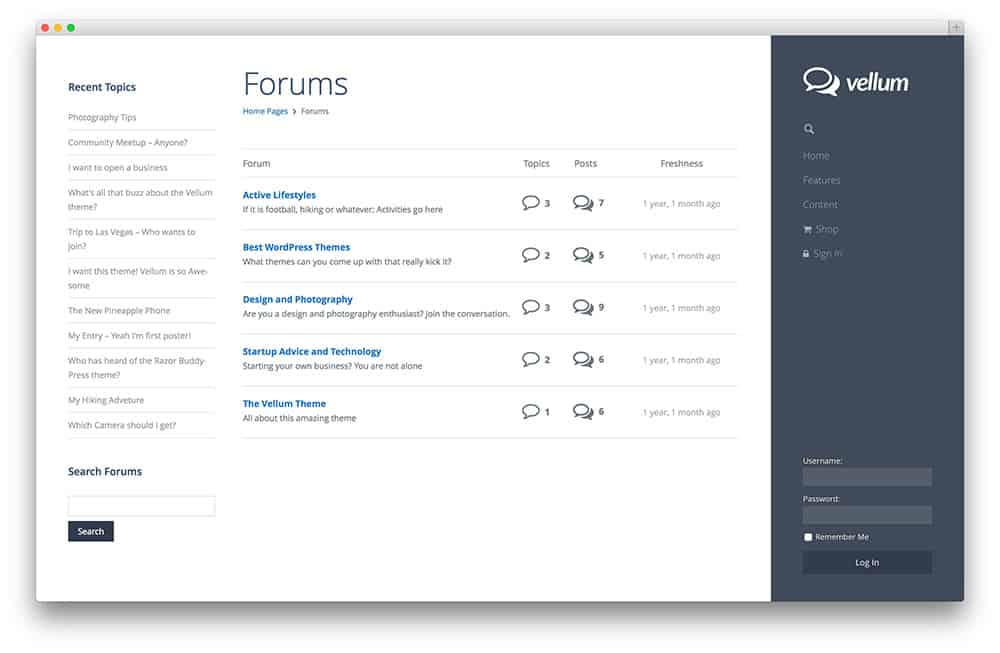
Task: Click the lock icon beside Sign in
Action: [x=806, y=254]
